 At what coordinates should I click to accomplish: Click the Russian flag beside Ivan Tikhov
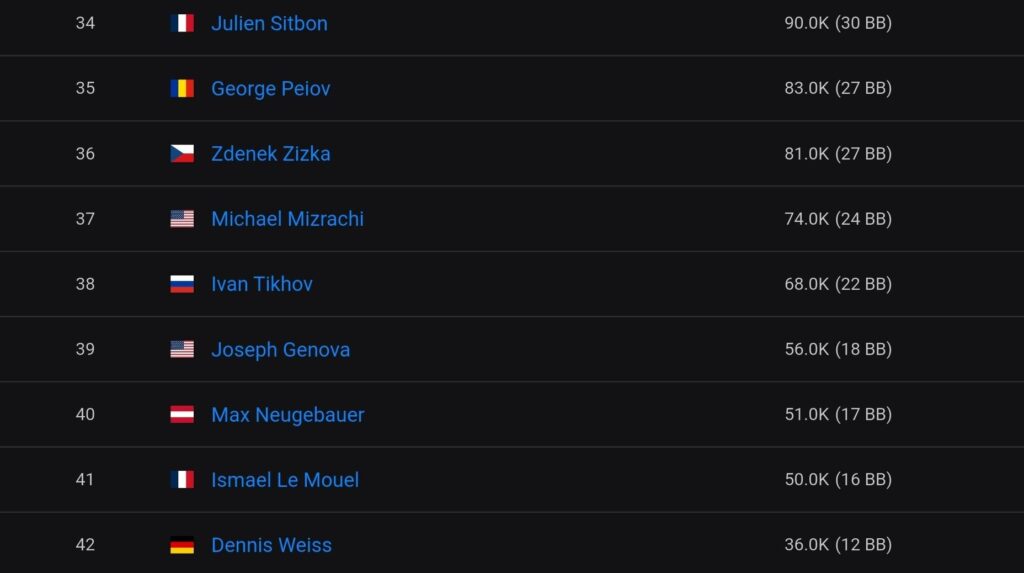point(182,284)
